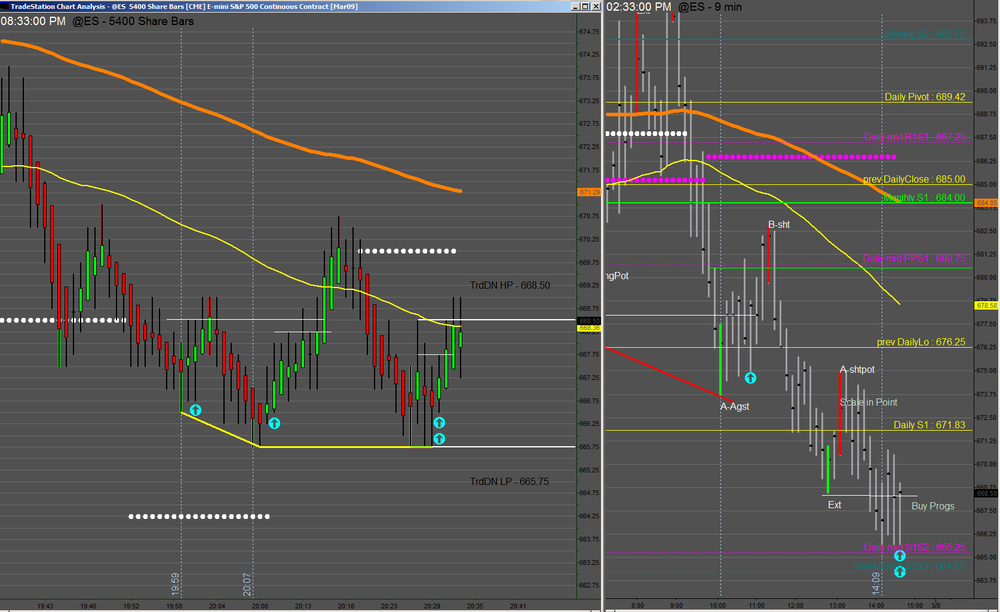This screenshot has height=612, width=1000.
Task: Click the 10:00 time label on 9 min chart
Action: click(x=717, y=605)
